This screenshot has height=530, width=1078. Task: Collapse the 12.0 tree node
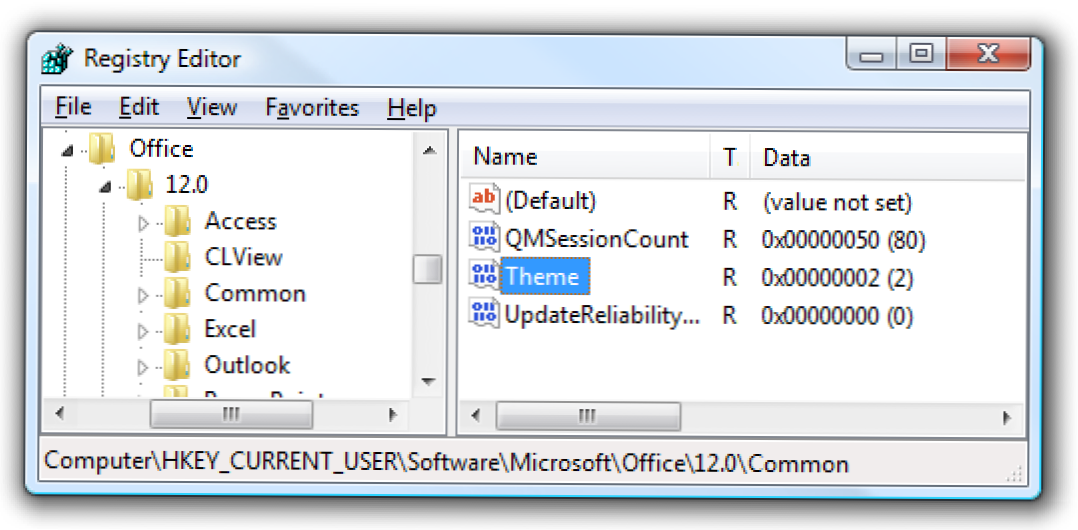point(105,186)
